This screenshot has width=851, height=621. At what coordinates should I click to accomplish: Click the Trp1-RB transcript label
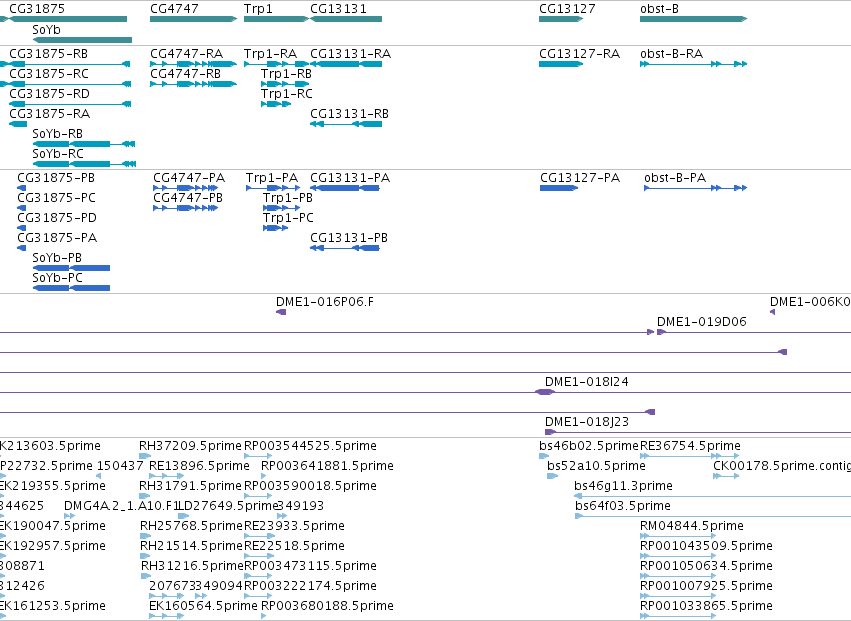(287, 74)
